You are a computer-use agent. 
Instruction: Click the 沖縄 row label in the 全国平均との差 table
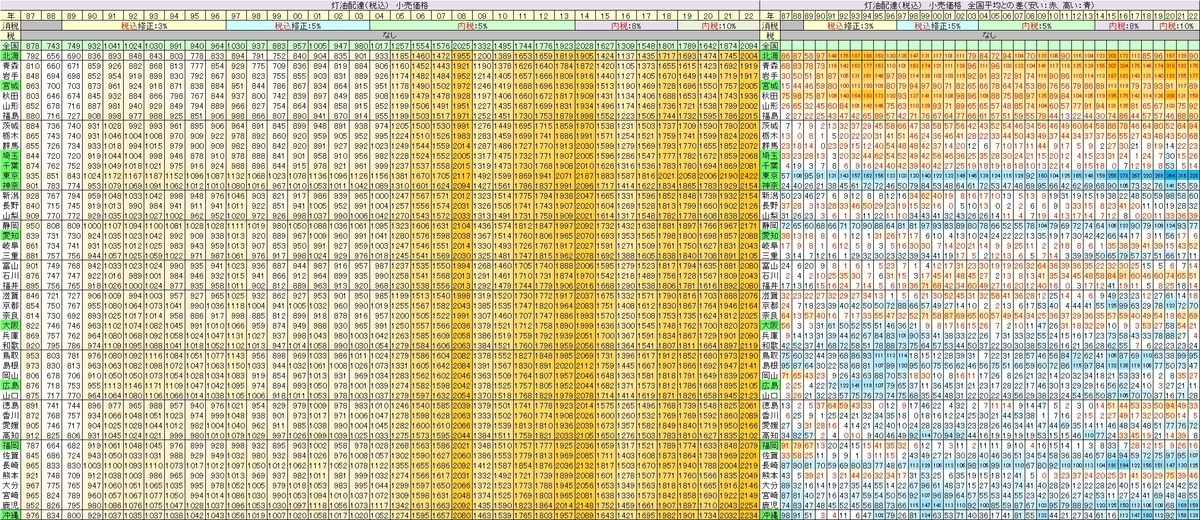tap(770, 513)
